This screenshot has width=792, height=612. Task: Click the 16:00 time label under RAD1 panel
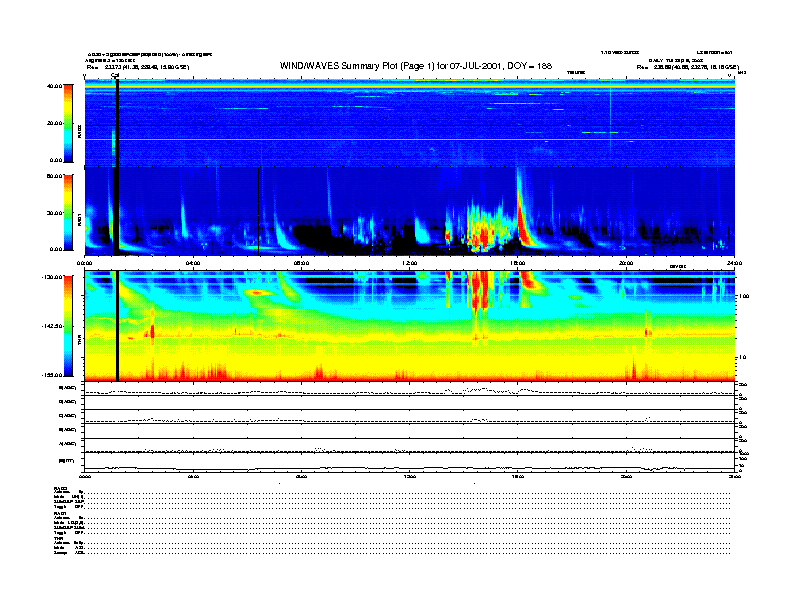pyautogui.click(x=518, y=263)
